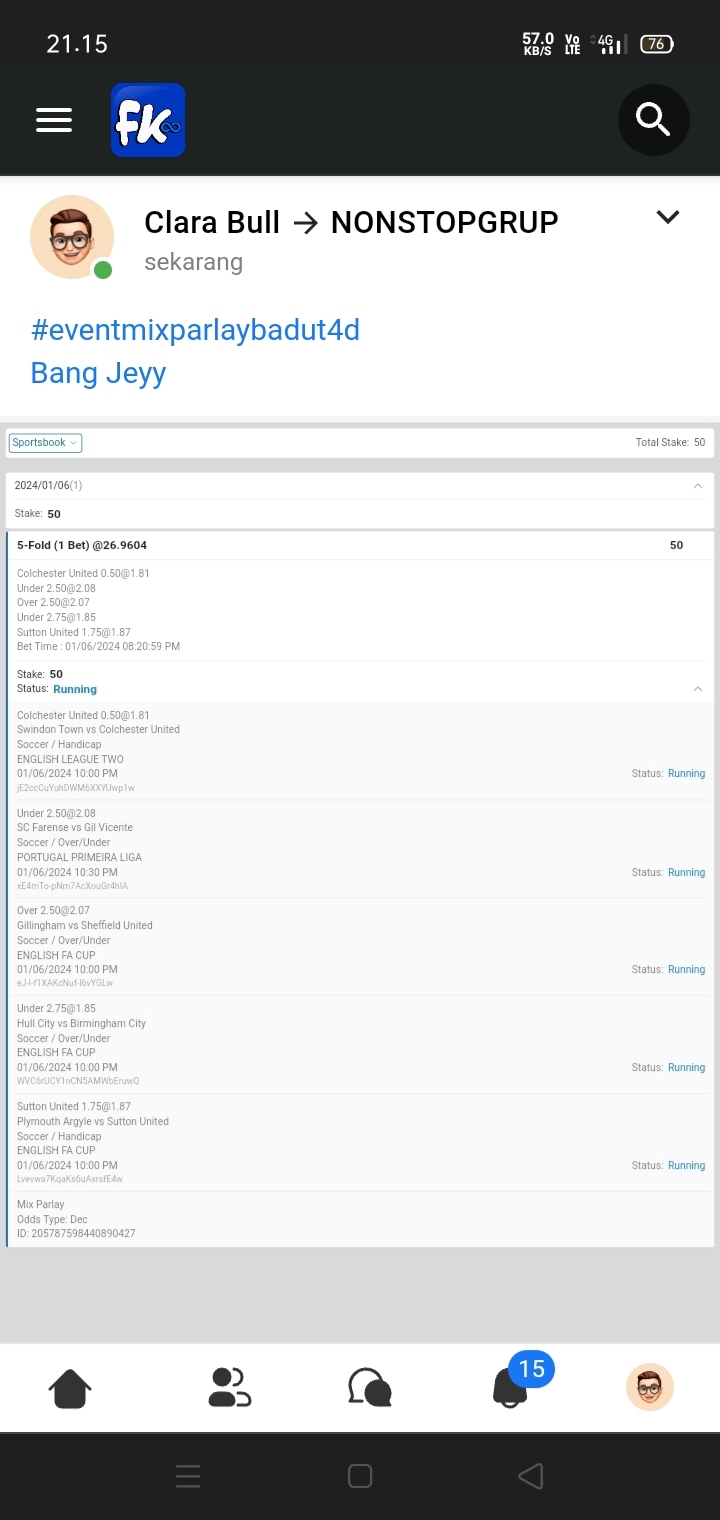This screenshot has height=1520, width=720.
Task: Open the Bang Jeyy mention link
Action: tap(98, 373)
